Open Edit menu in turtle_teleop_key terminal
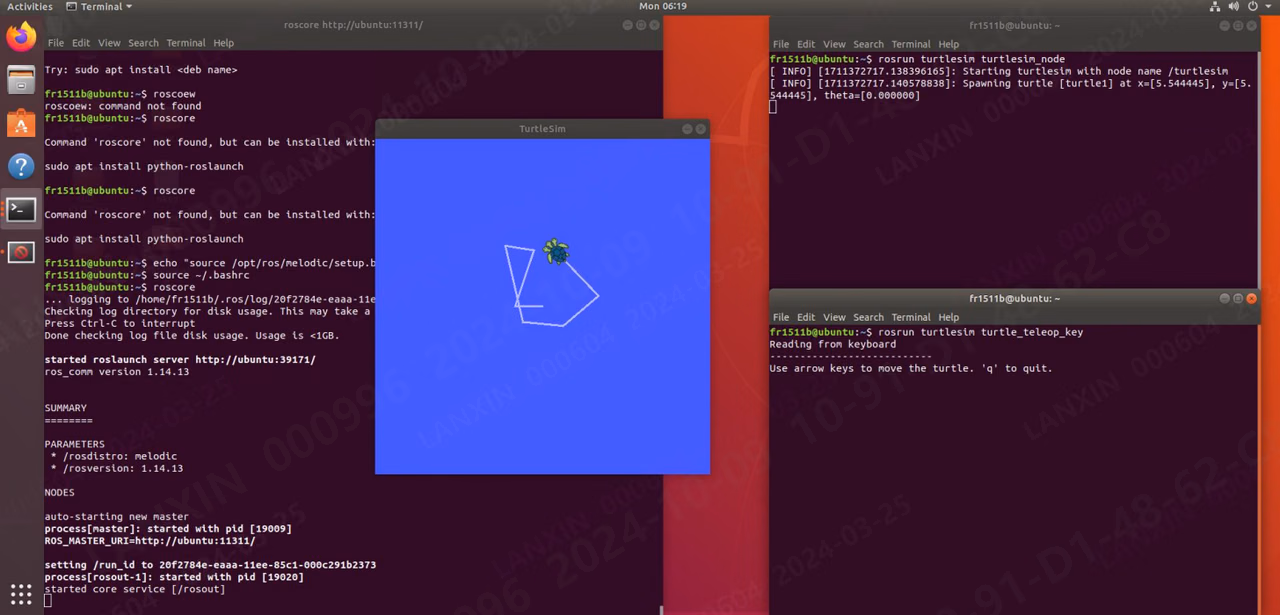The width and height of the screenshot is (1280, 615). [806, 317]
